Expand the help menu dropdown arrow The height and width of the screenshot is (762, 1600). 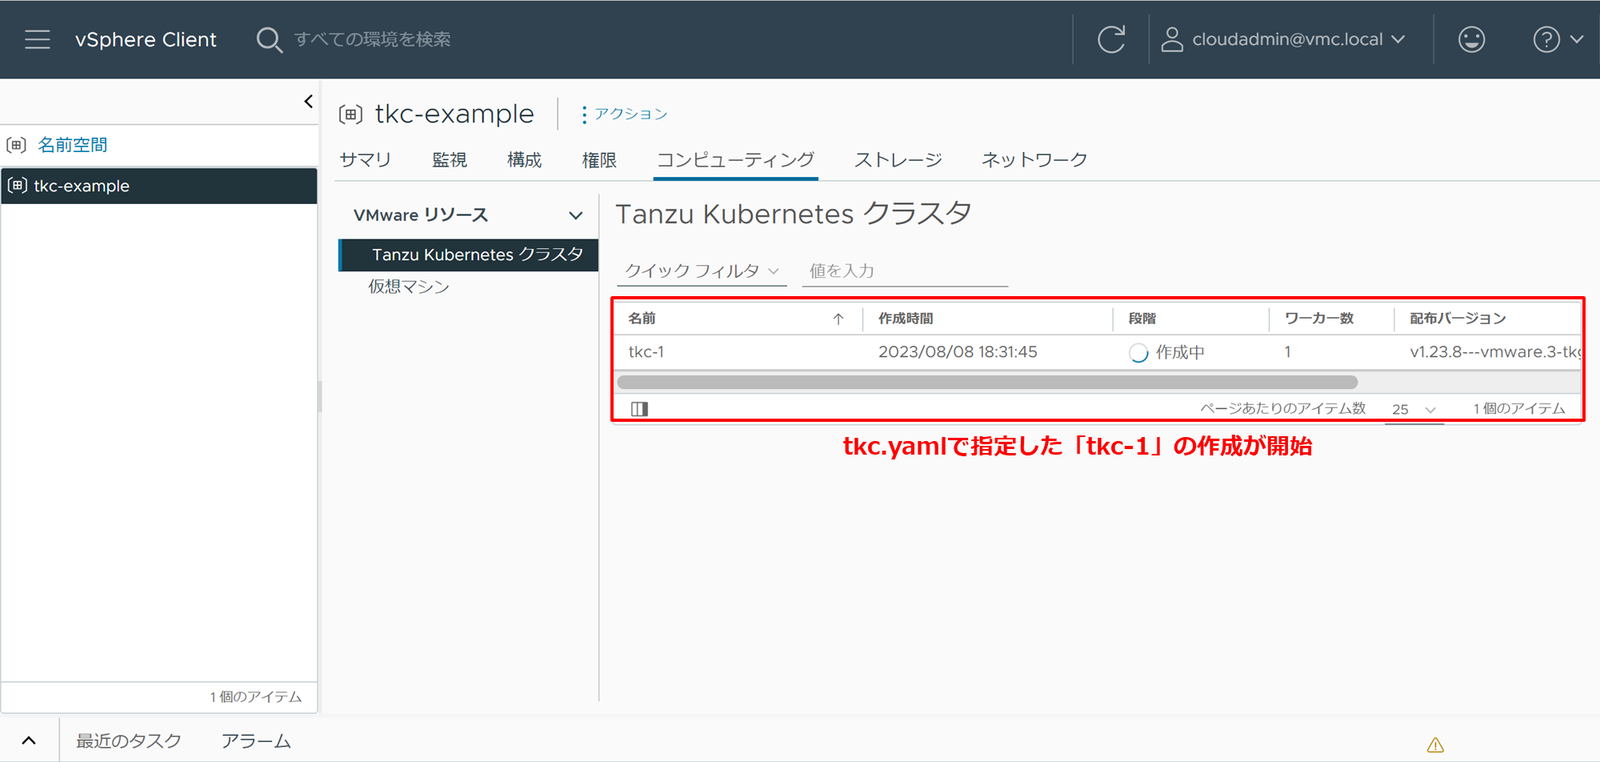click(1577, 39)
